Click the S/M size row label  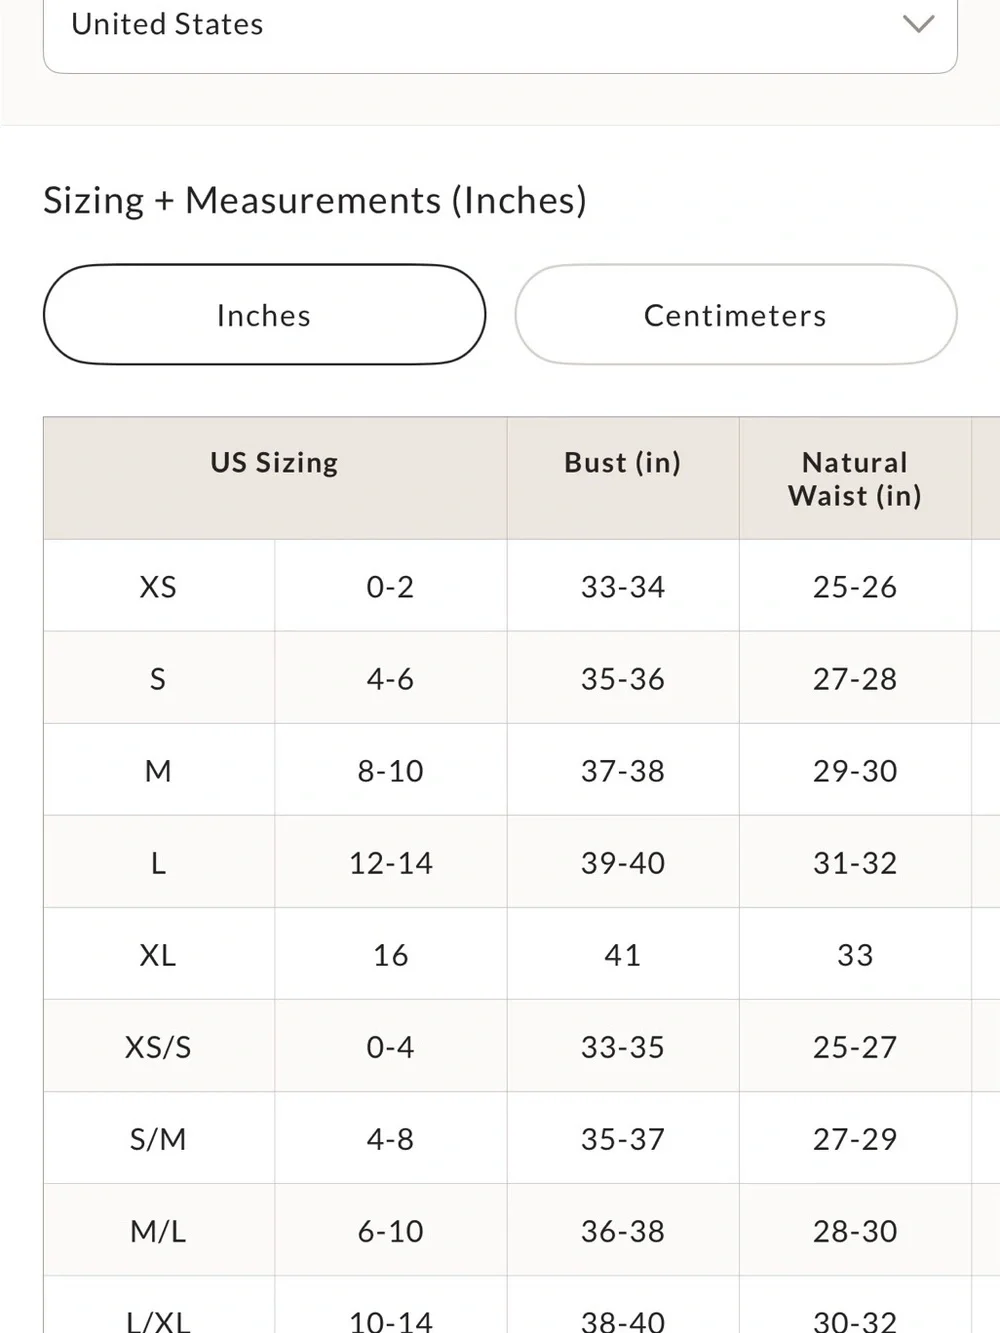point(158,1138)
